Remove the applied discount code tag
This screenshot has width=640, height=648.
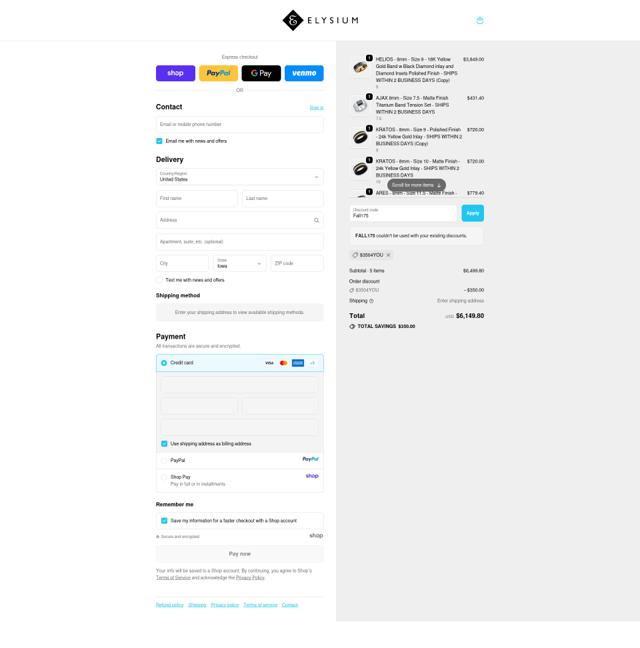pos(388,255)
